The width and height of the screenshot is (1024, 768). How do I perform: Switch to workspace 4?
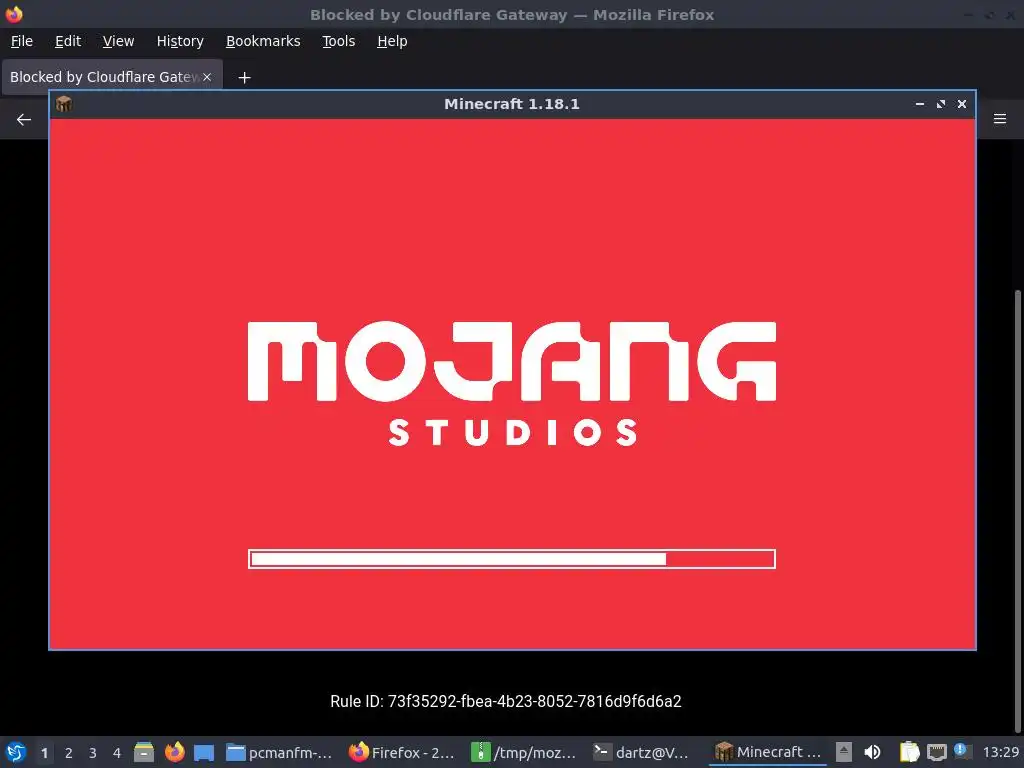[117, 753]
